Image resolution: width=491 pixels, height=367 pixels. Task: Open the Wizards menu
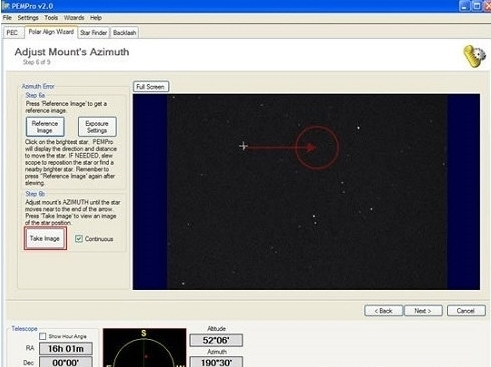74,18
